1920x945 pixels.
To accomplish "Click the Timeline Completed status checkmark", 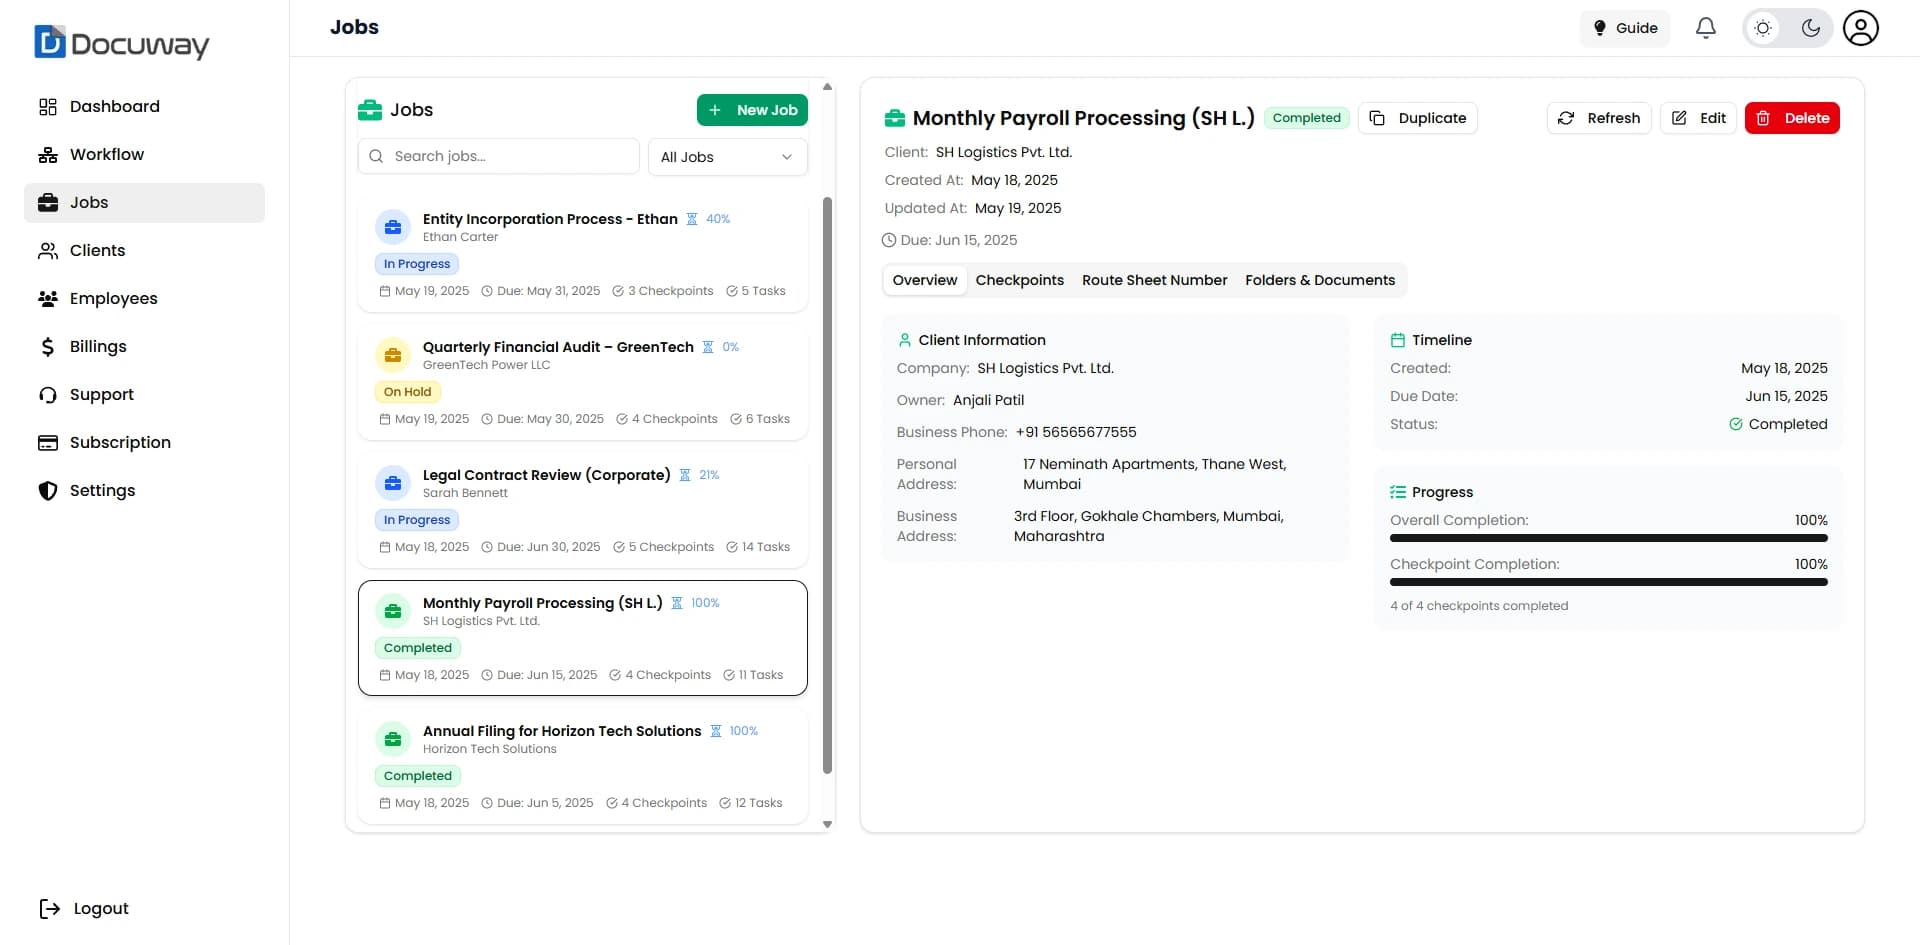I will coord(1736,424).
